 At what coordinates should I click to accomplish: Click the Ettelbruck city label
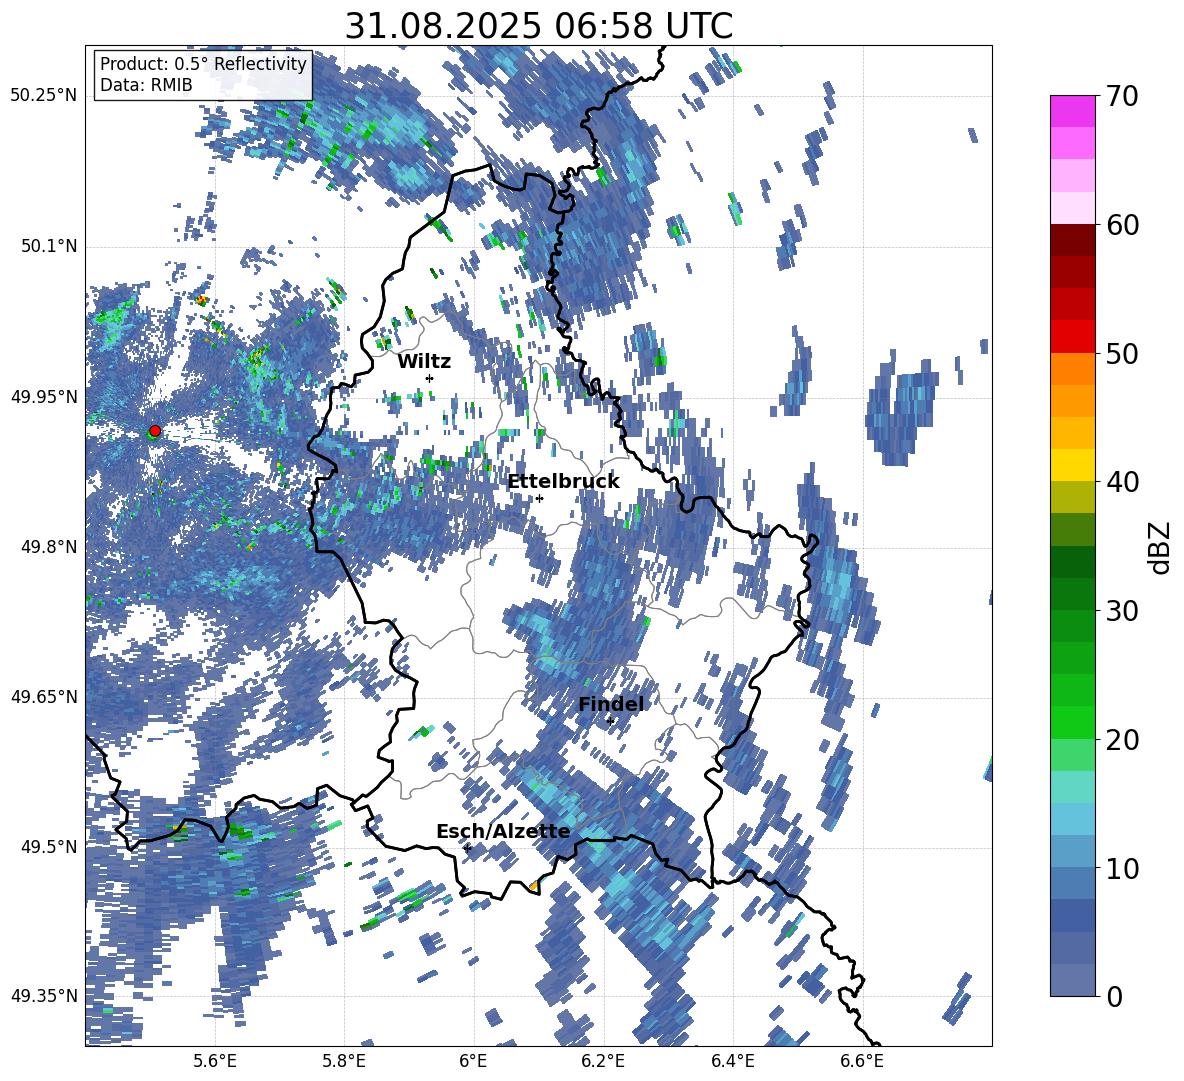coord(563,482)
